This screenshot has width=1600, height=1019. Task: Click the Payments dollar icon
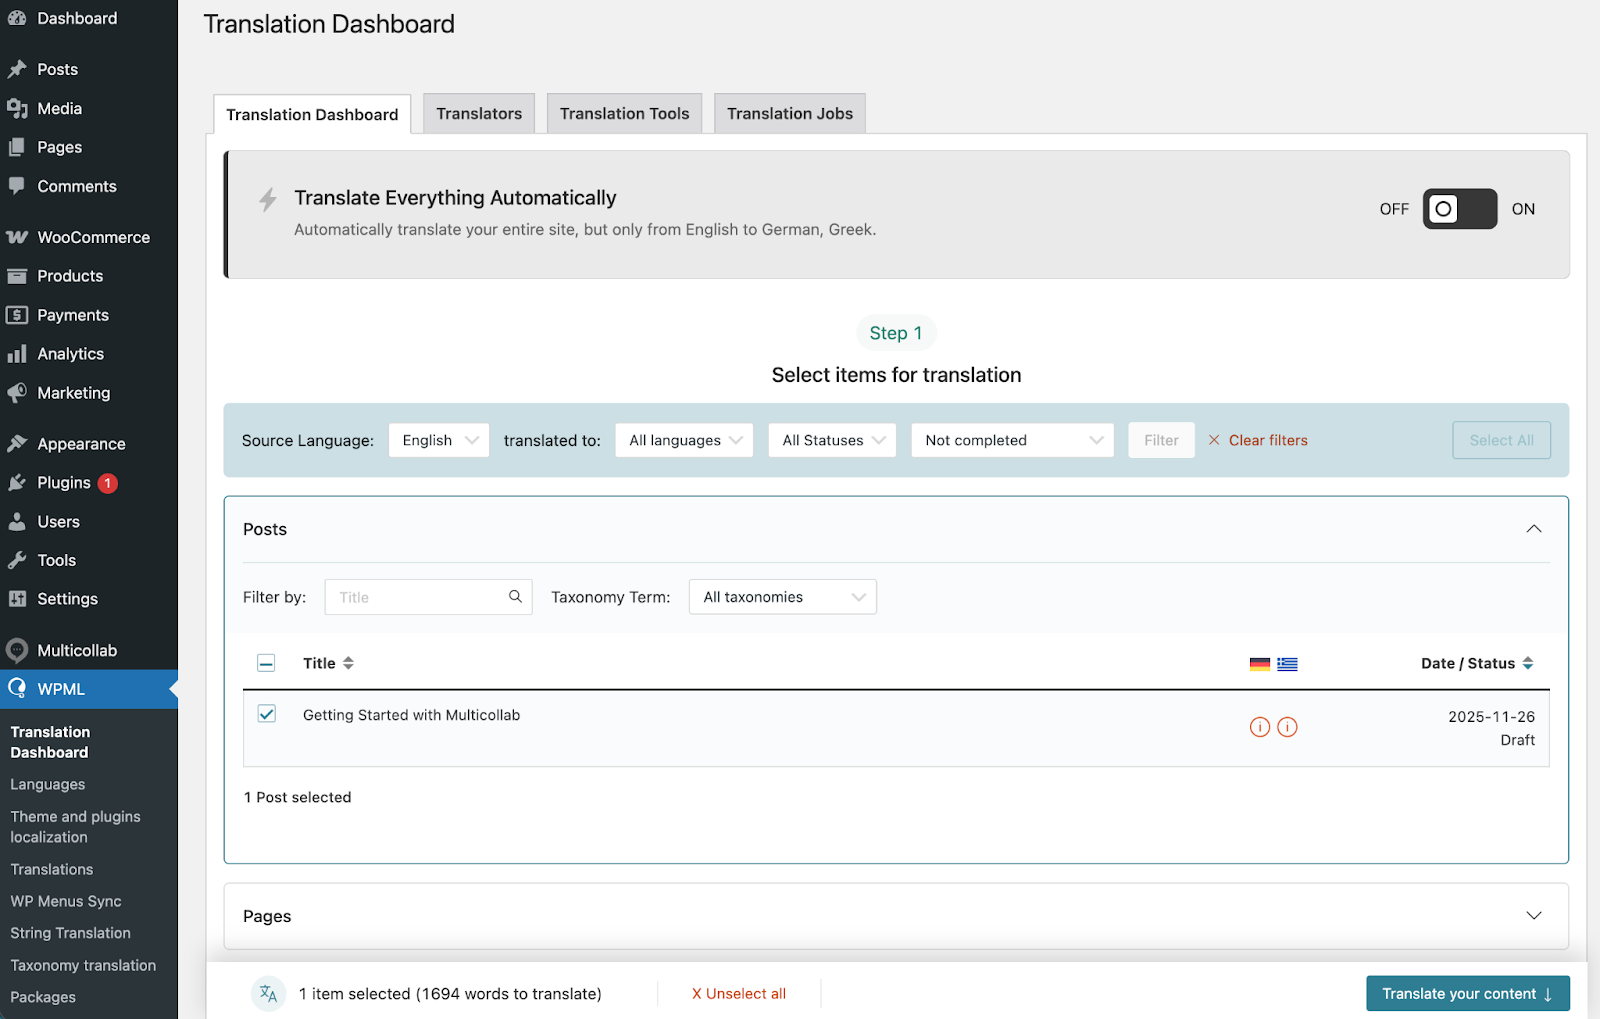tap(17, 315)
